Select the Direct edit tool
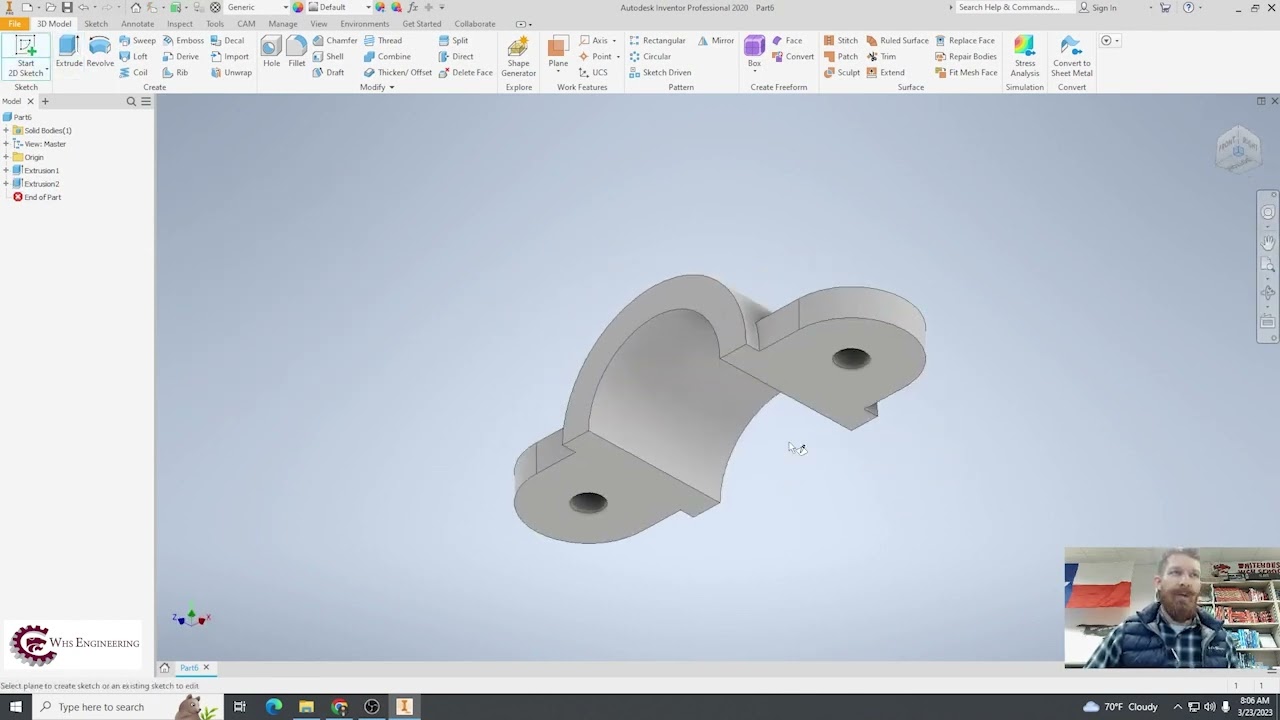 pyautogui.click(x=455, y=56)
